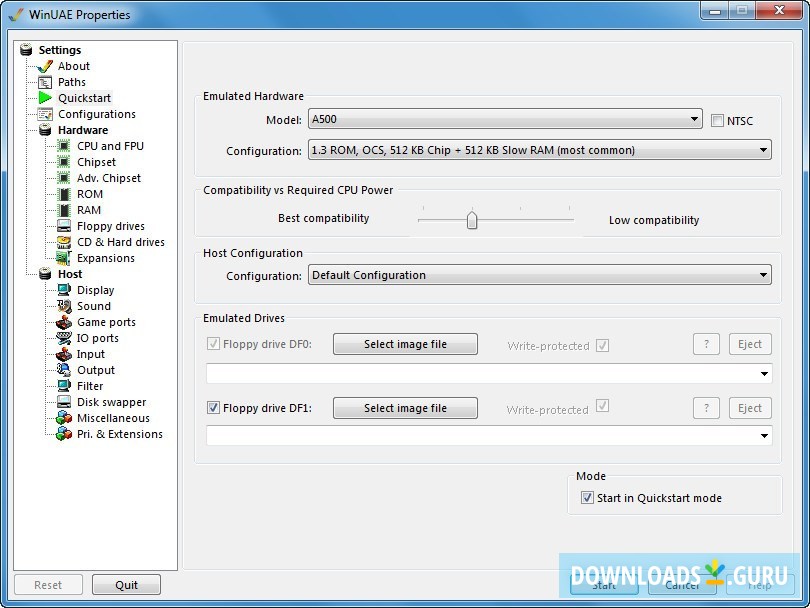Click the DF0 Eject button
Viewport: 810px width, 608px height.
point(750,344)
